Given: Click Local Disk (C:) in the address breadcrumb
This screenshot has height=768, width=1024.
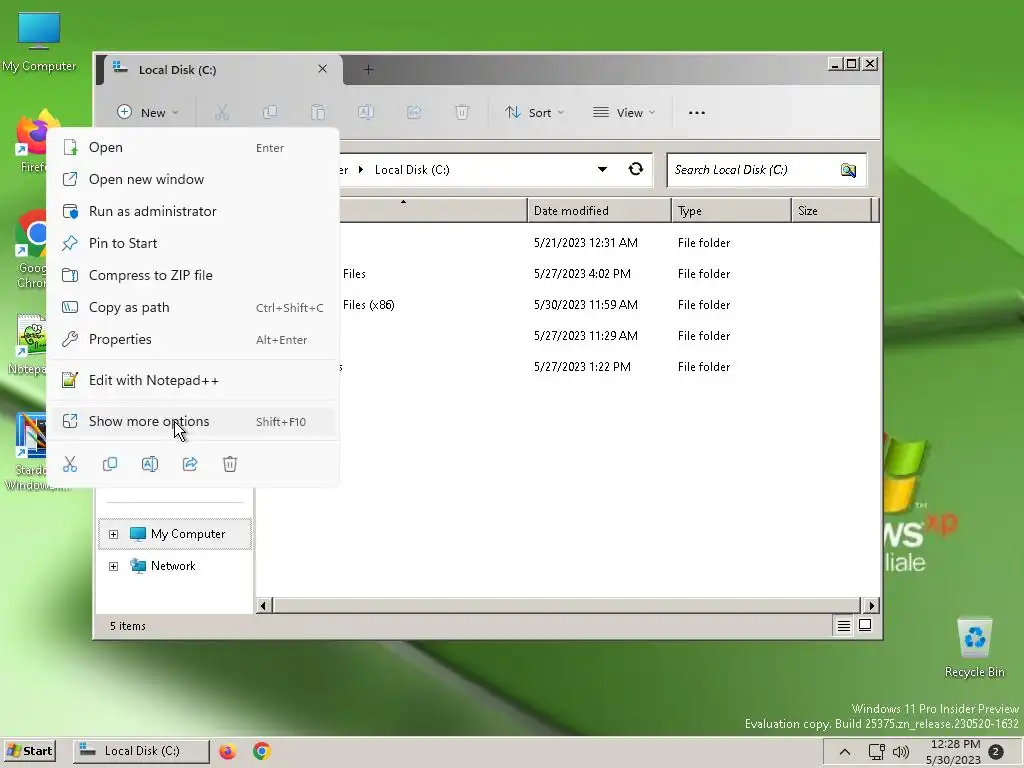Looking at the screenshot, I should 412,170.
